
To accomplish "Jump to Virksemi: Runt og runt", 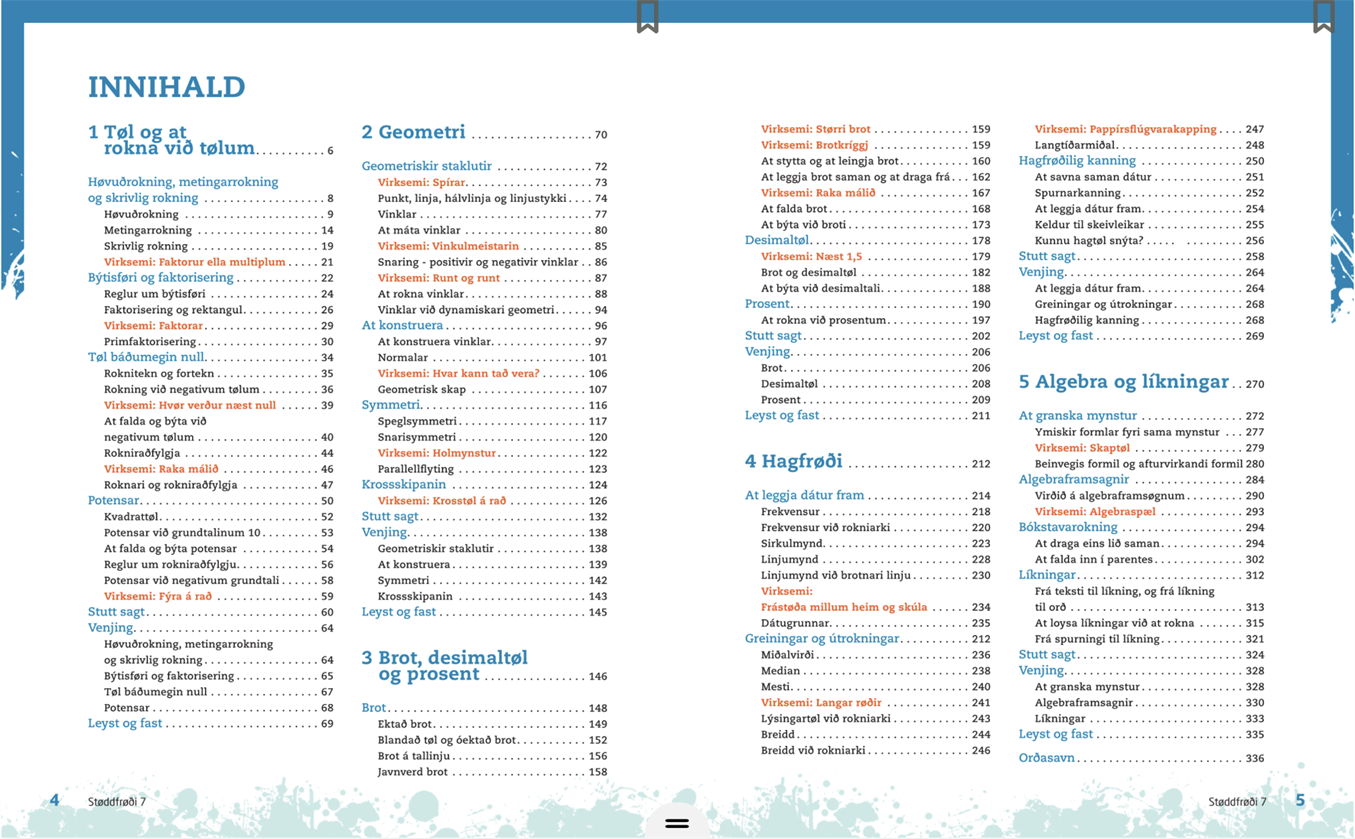I will [x=492, y=278].
